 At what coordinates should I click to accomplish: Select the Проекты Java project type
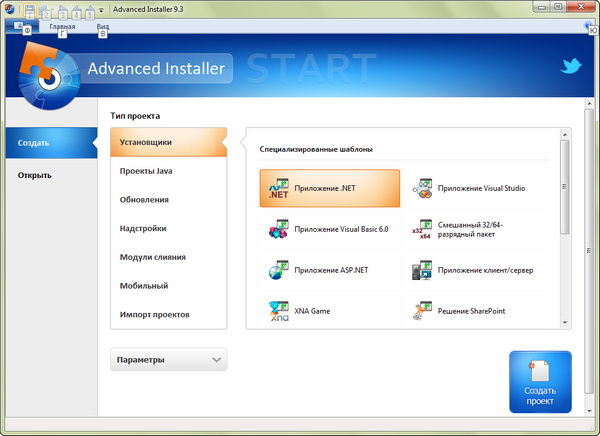pos(146,171)
